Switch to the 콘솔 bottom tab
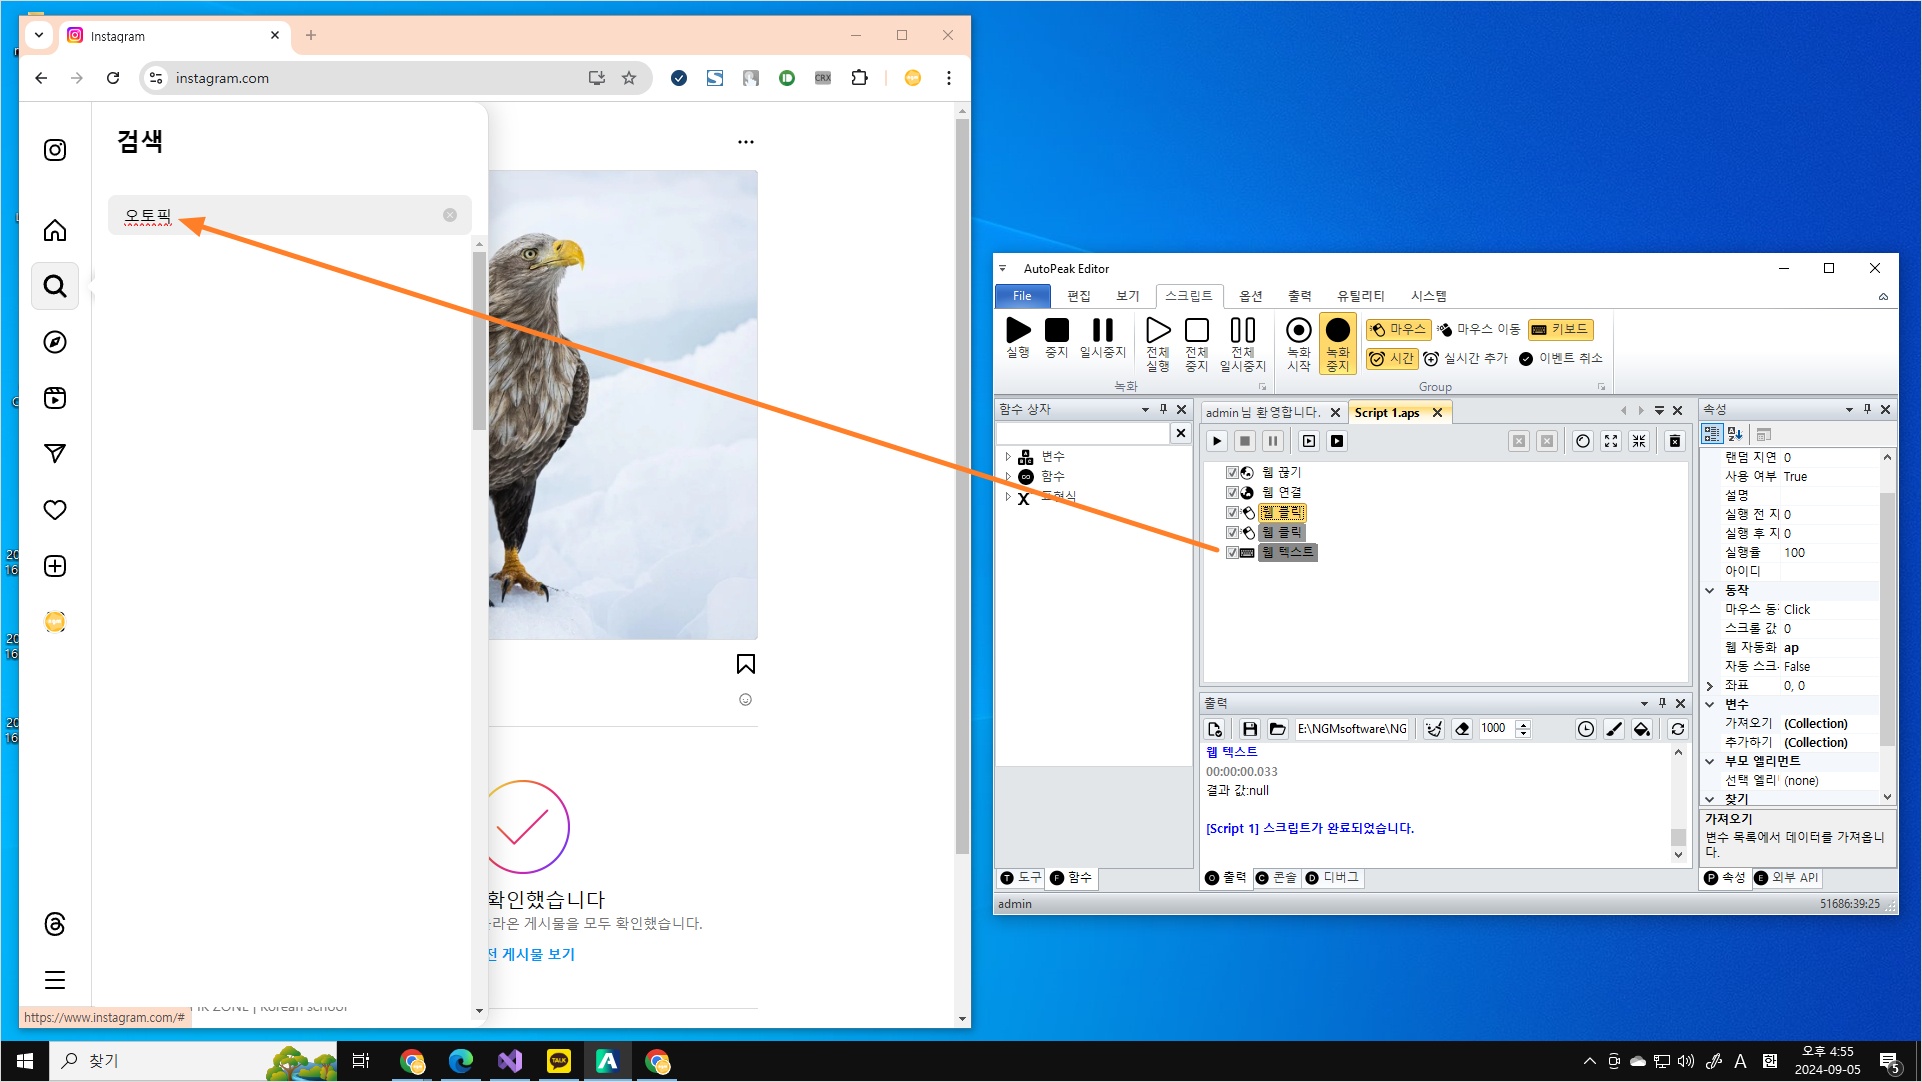 (x=1276, y=878)
